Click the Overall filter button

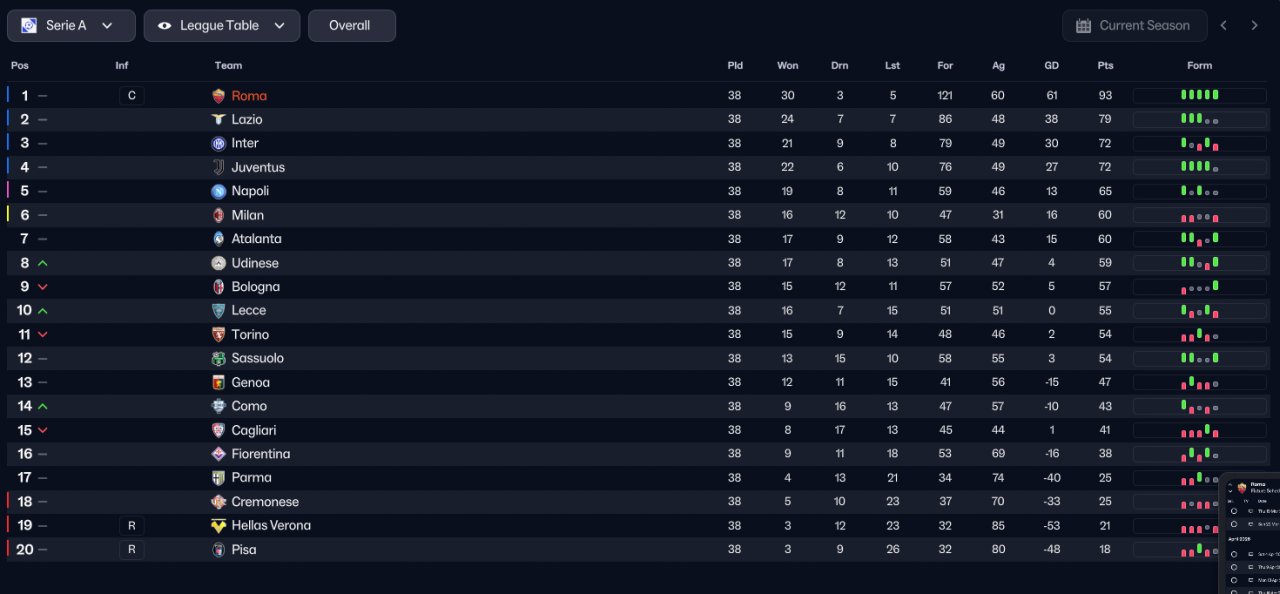click(351, 26)
